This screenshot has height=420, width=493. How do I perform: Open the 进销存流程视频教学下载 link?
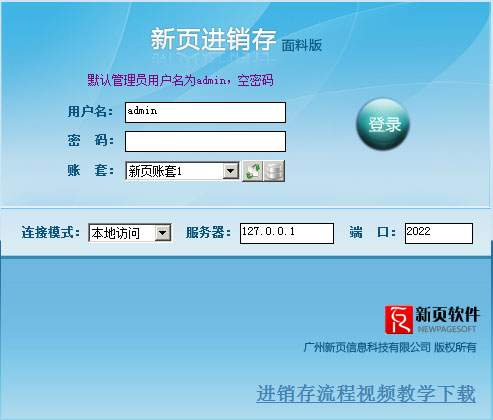click(366, 394)
